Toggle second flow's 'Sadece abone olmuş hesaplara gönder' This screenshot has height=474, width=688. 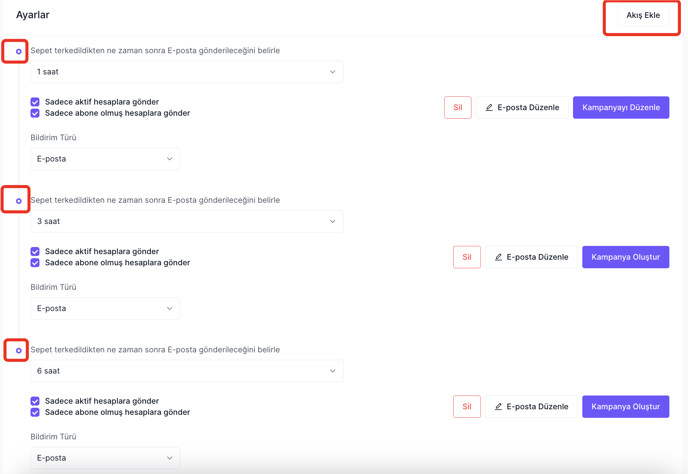point(35,263)
